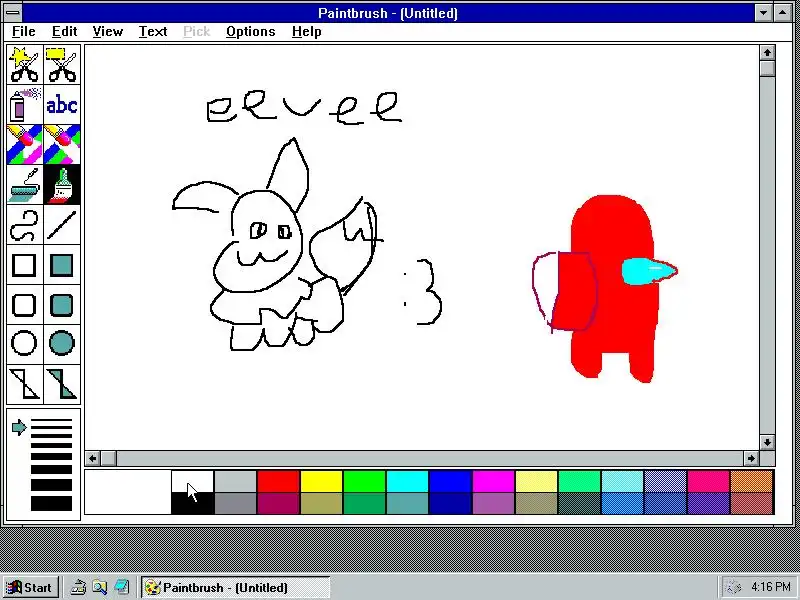Select the empty Box tool
This screenshot has width=800, height=600.
point(24,265)
